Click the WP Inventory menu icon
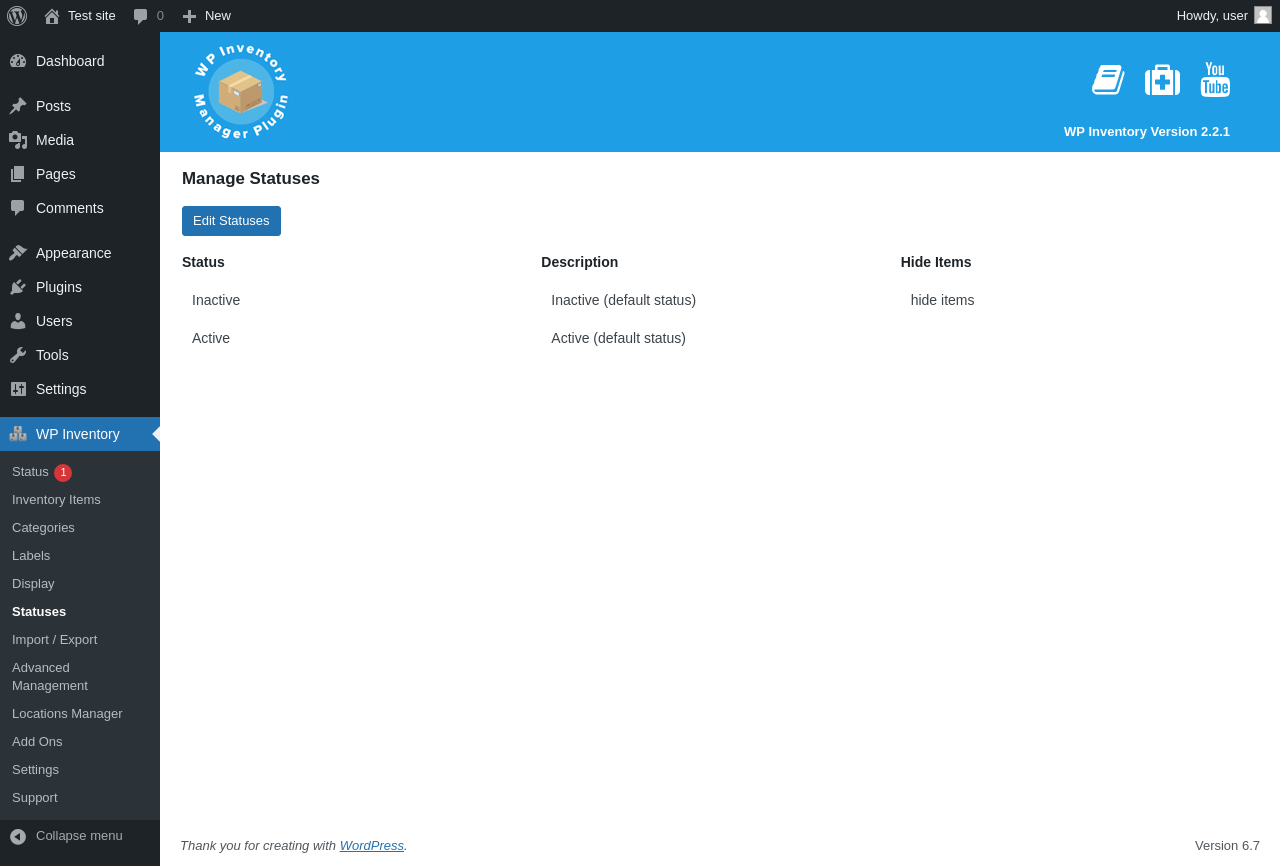 click(18, 434)
